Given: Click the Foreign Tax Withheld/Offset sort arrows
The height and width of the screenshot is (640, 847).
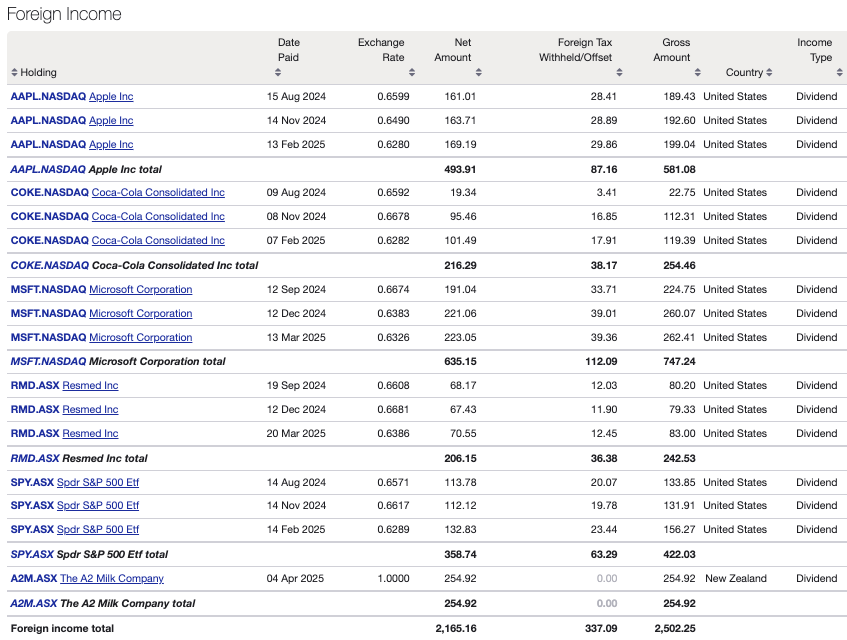Looking at the screenshot, I should point(620,72).
